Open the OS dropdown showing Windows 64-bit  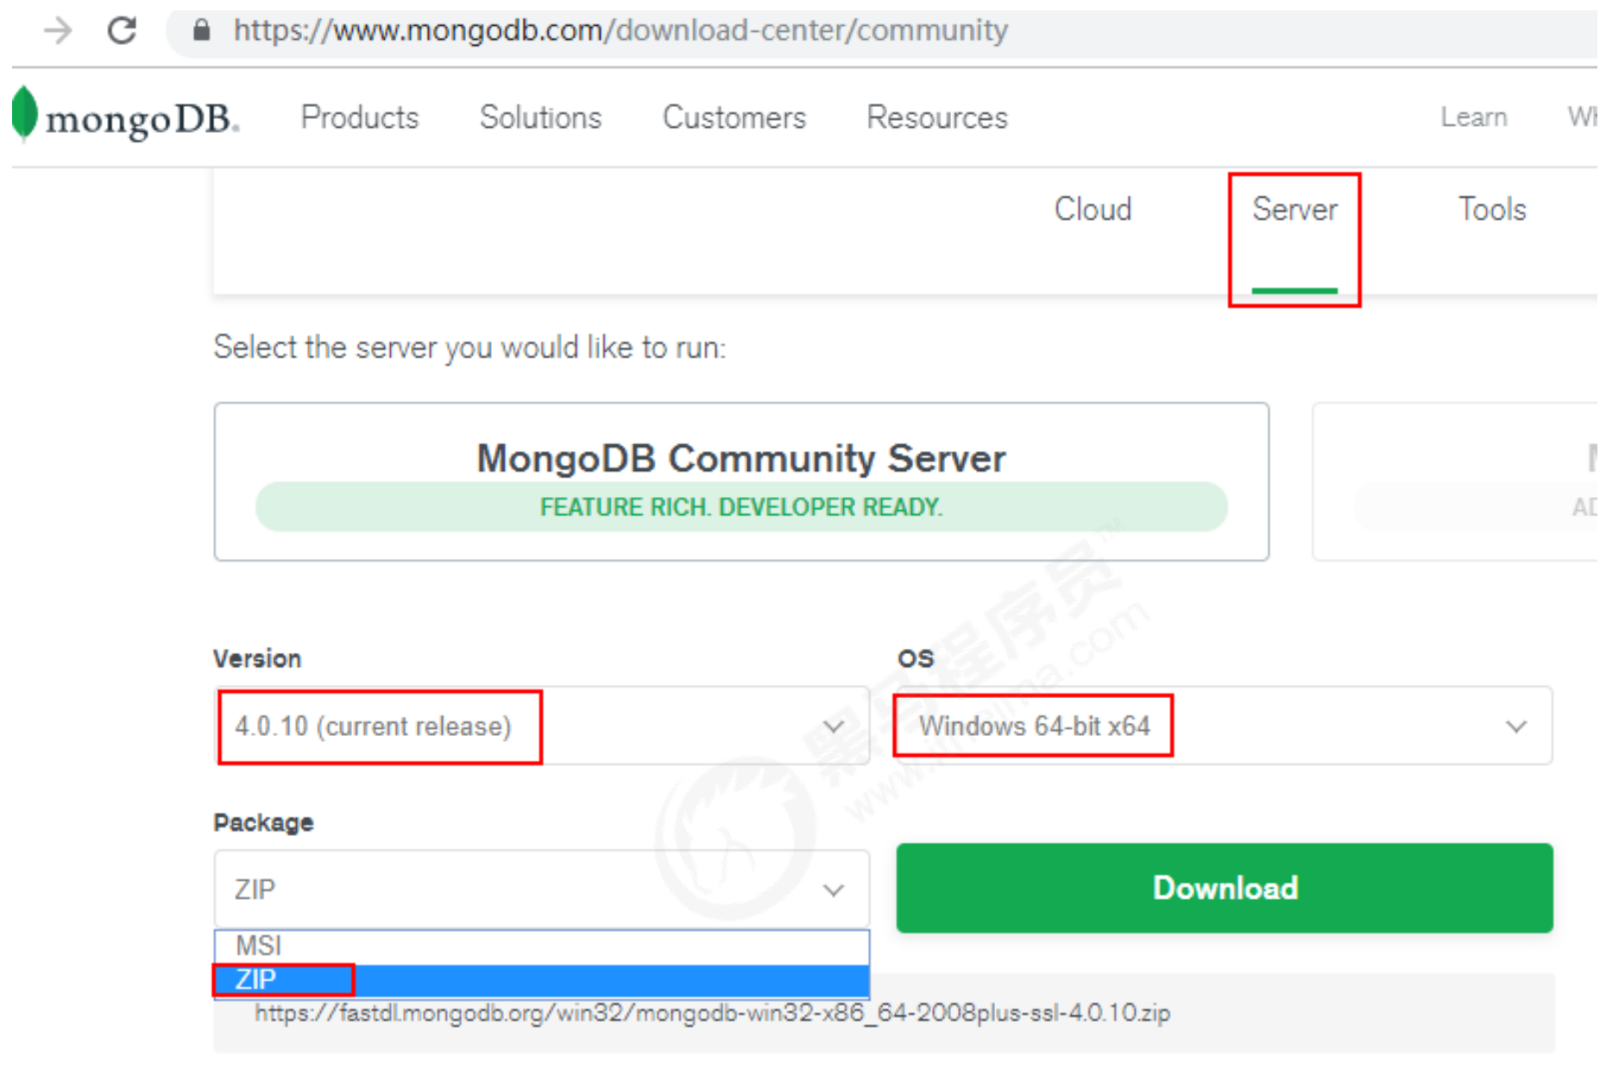pos(1224,726)
